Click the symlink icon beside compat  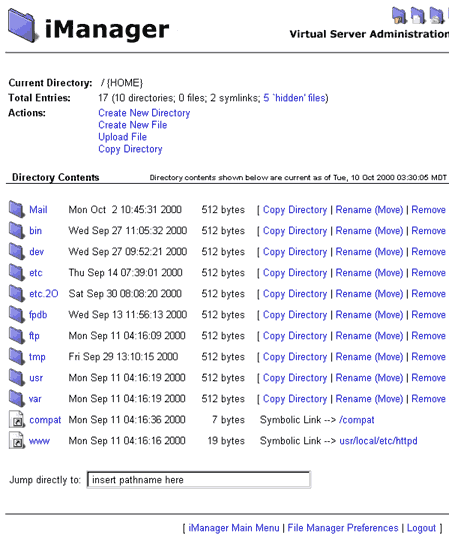click(17, 419)
